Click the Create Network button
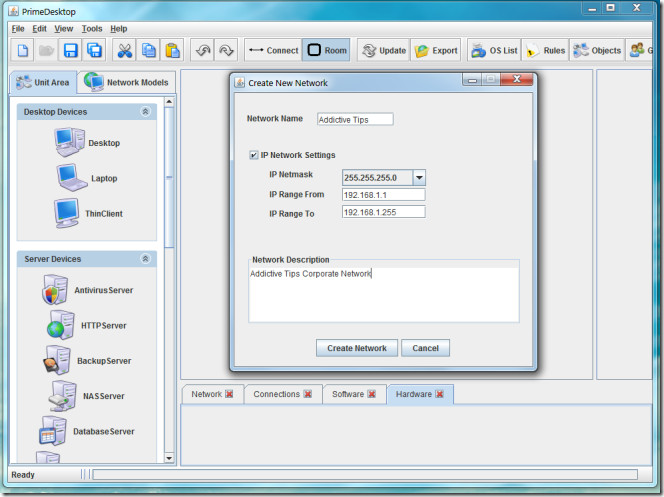The height and width of the screenshot is (497, 664). (x=357, y=348)
